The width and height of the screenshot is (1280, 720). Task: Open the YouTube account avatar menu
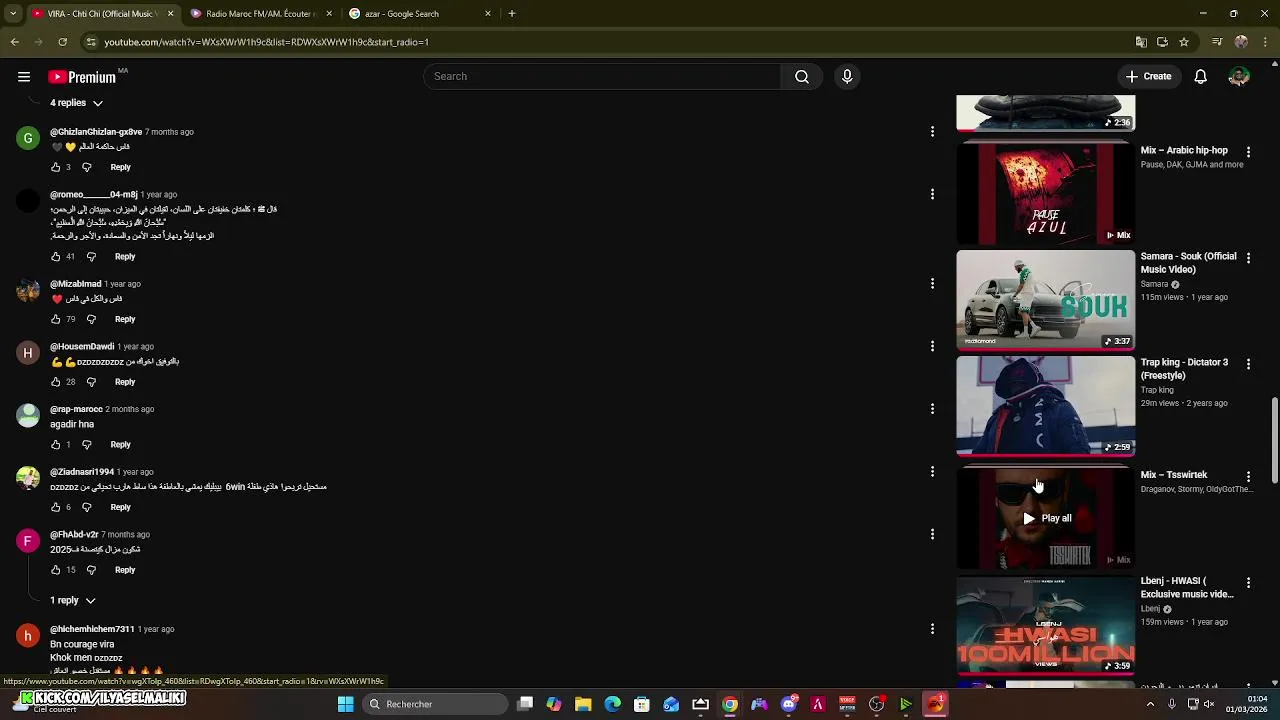point(1239,77)
